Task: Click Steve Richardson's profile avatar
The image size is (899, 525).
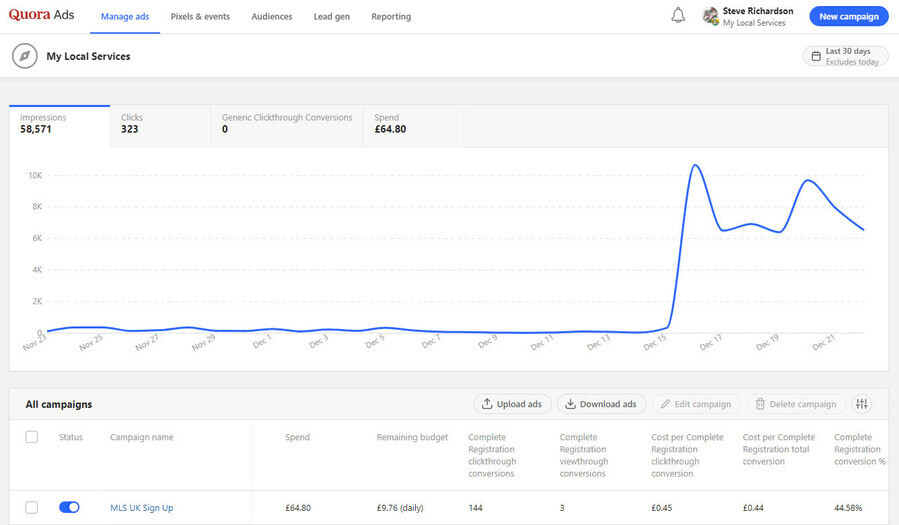Action: 710,16
